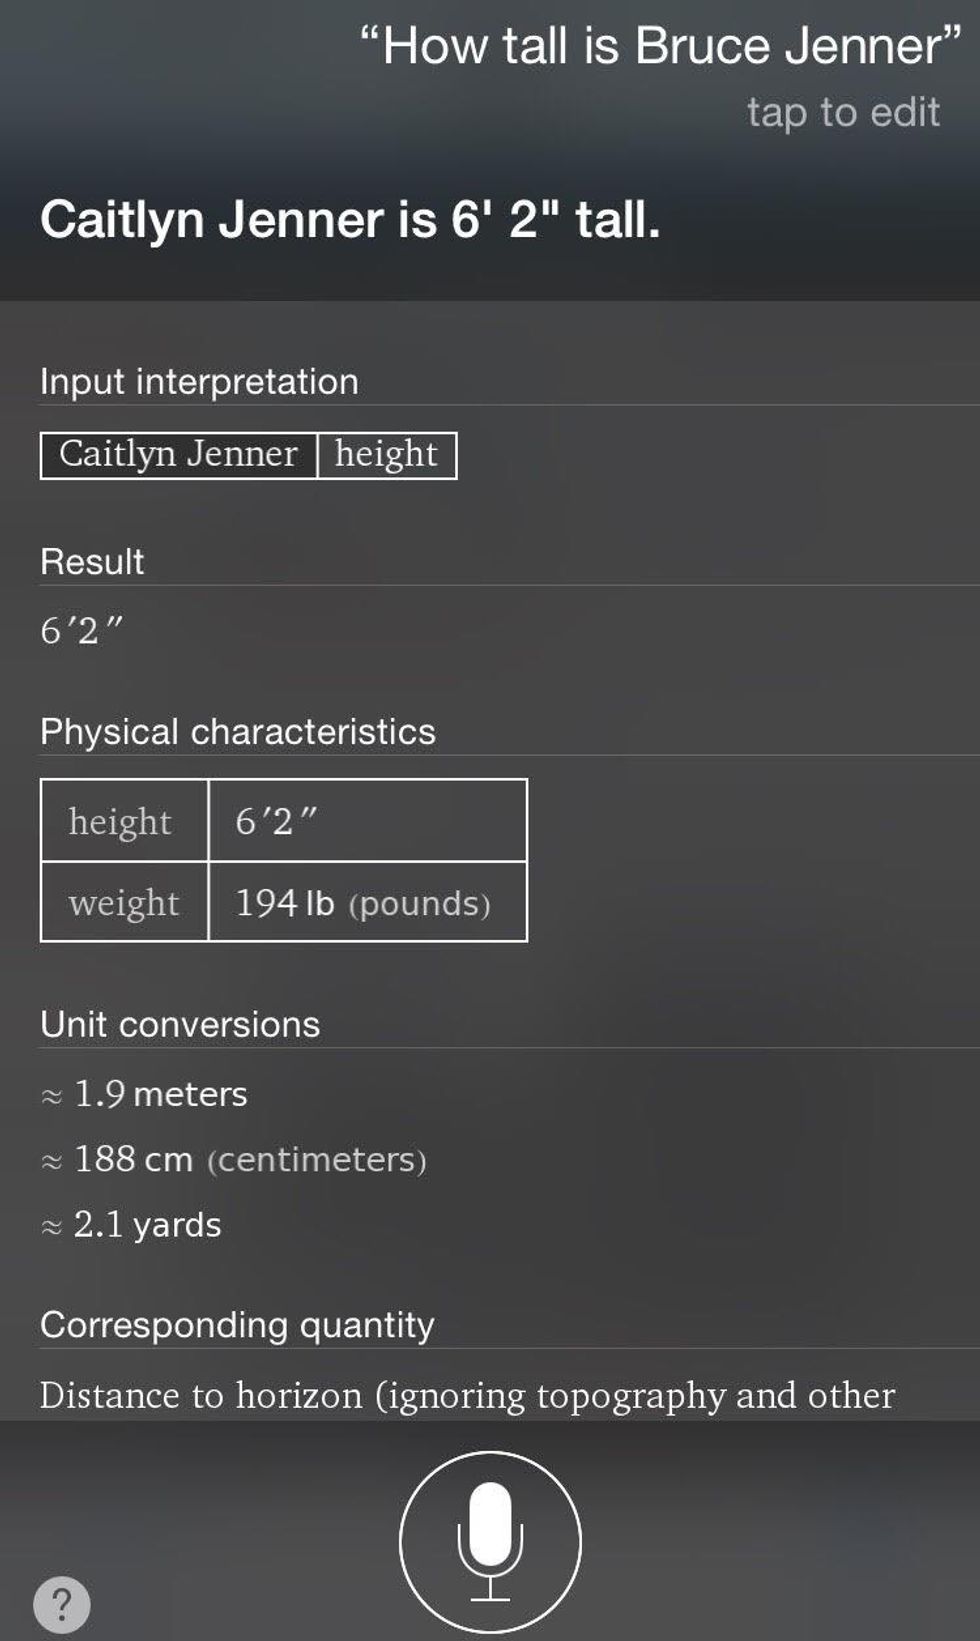Tap the "How tall is Bruce Jenner" query
The image size is (980, 1641).
coord(660,47)
